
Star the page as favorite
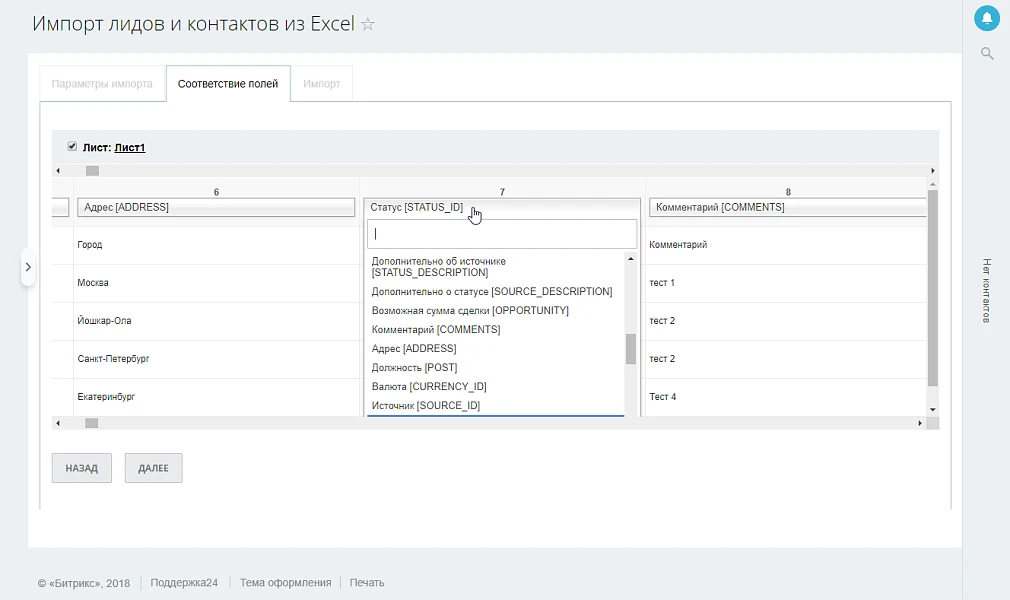click(368, 24)
